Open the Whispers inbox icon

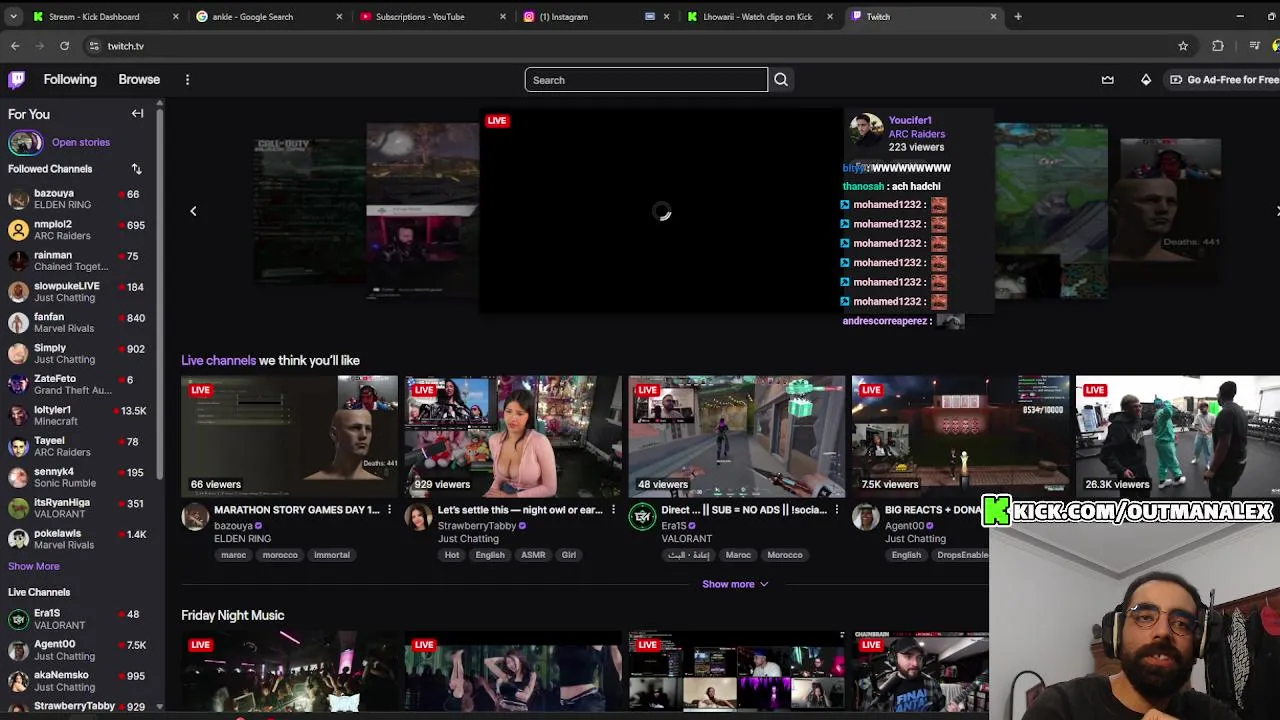pyautogui.click(x=1107, y=80)
